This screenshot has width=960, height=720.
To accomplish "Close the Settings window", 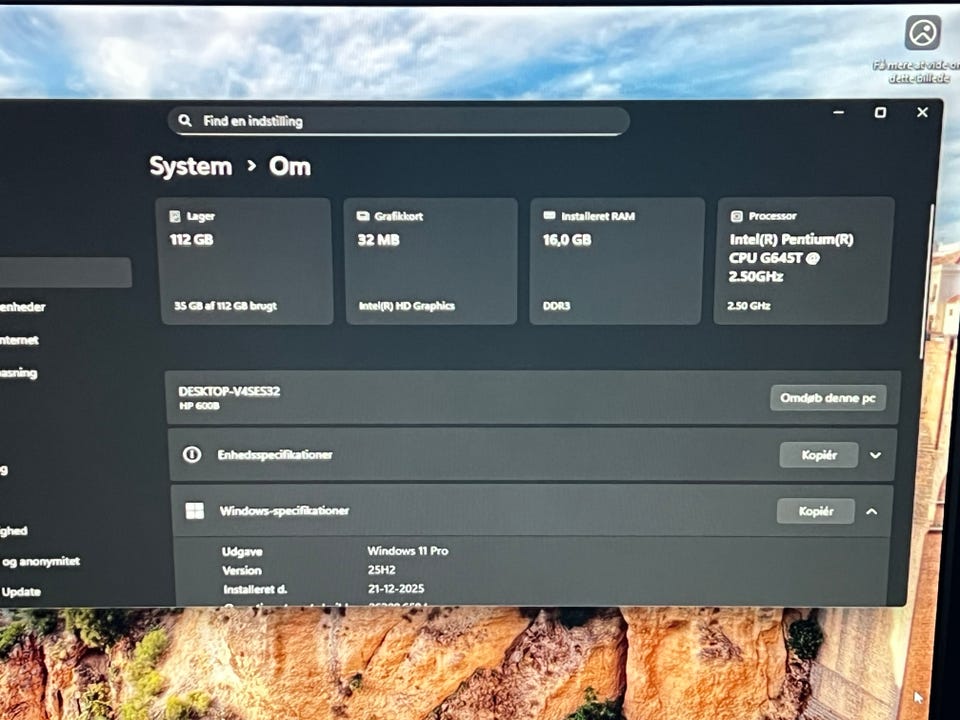I will pos(922,112).
